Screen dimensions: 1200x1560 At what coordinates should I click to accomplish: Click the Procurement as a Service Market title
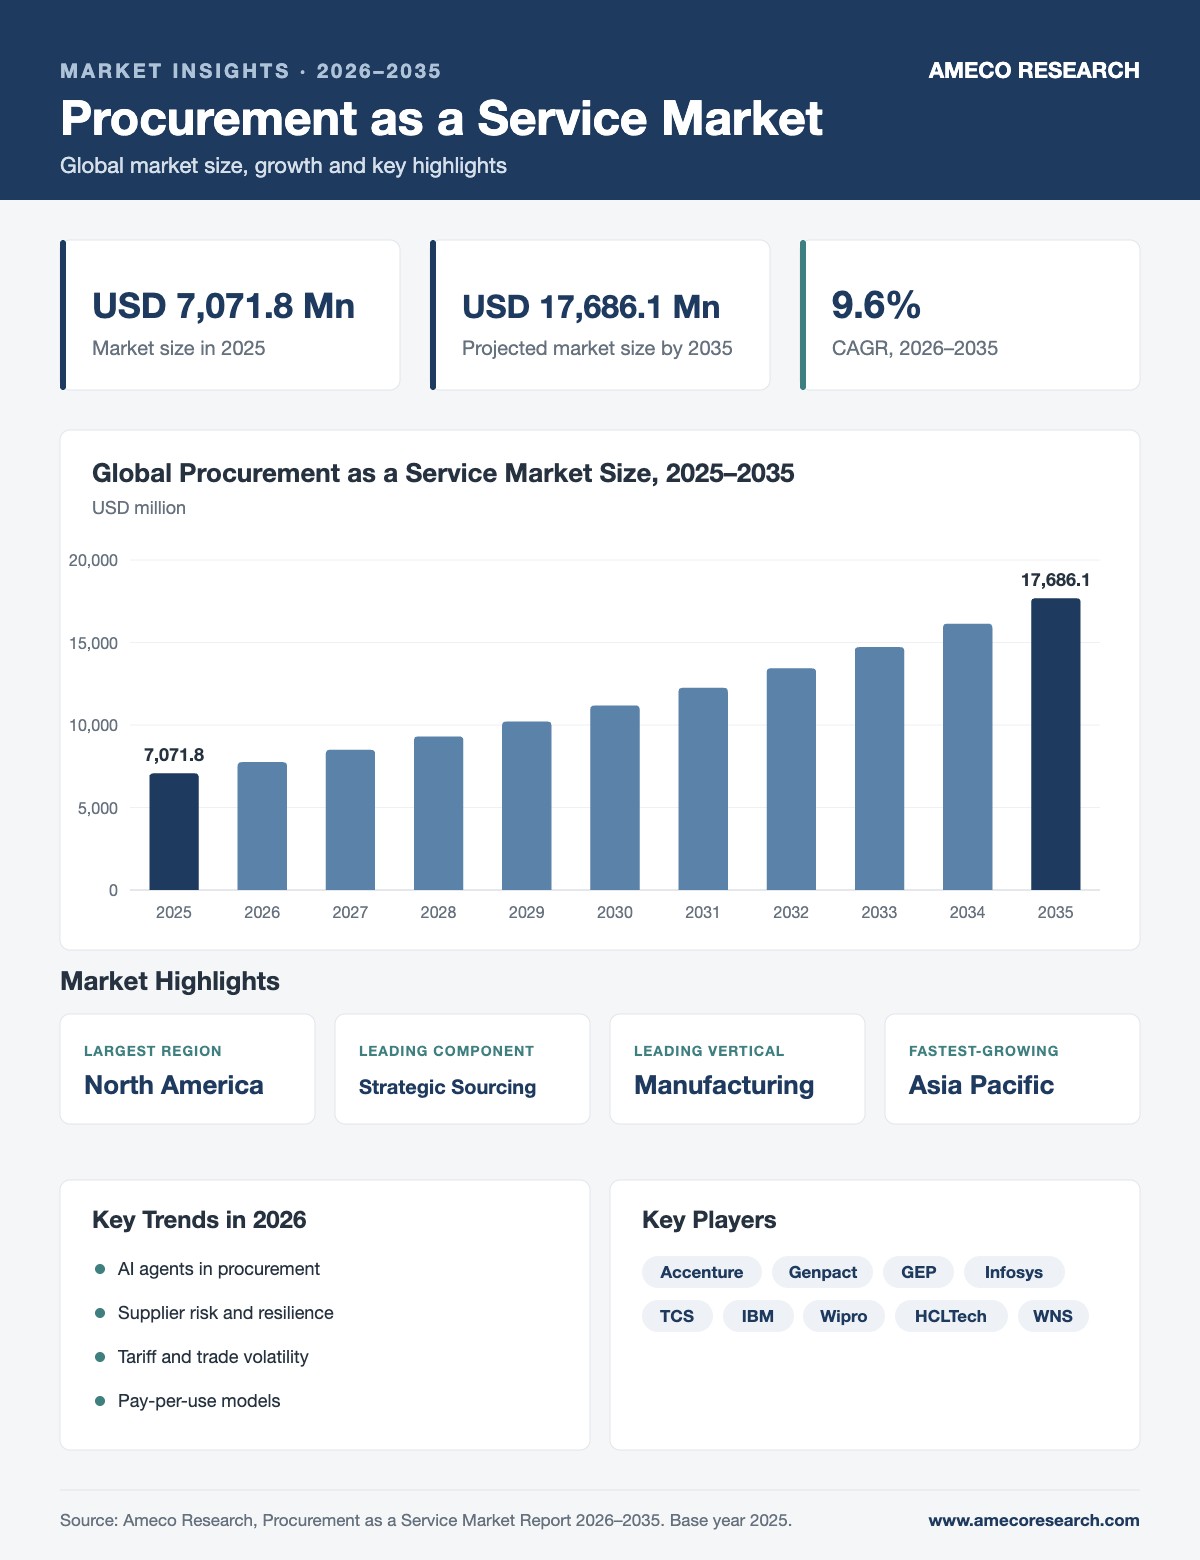[x=441, y=118]
